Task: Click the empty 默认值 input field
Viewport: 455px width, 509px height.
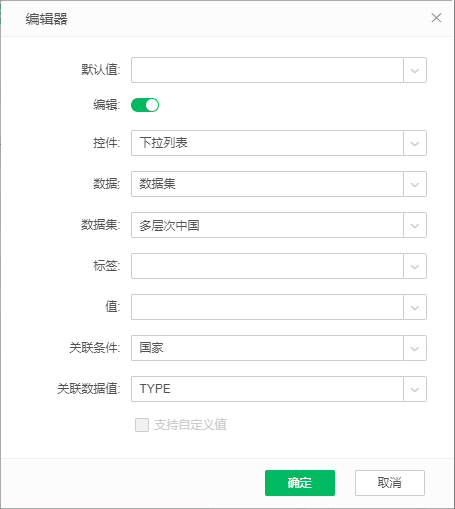Action: (267, 70)
